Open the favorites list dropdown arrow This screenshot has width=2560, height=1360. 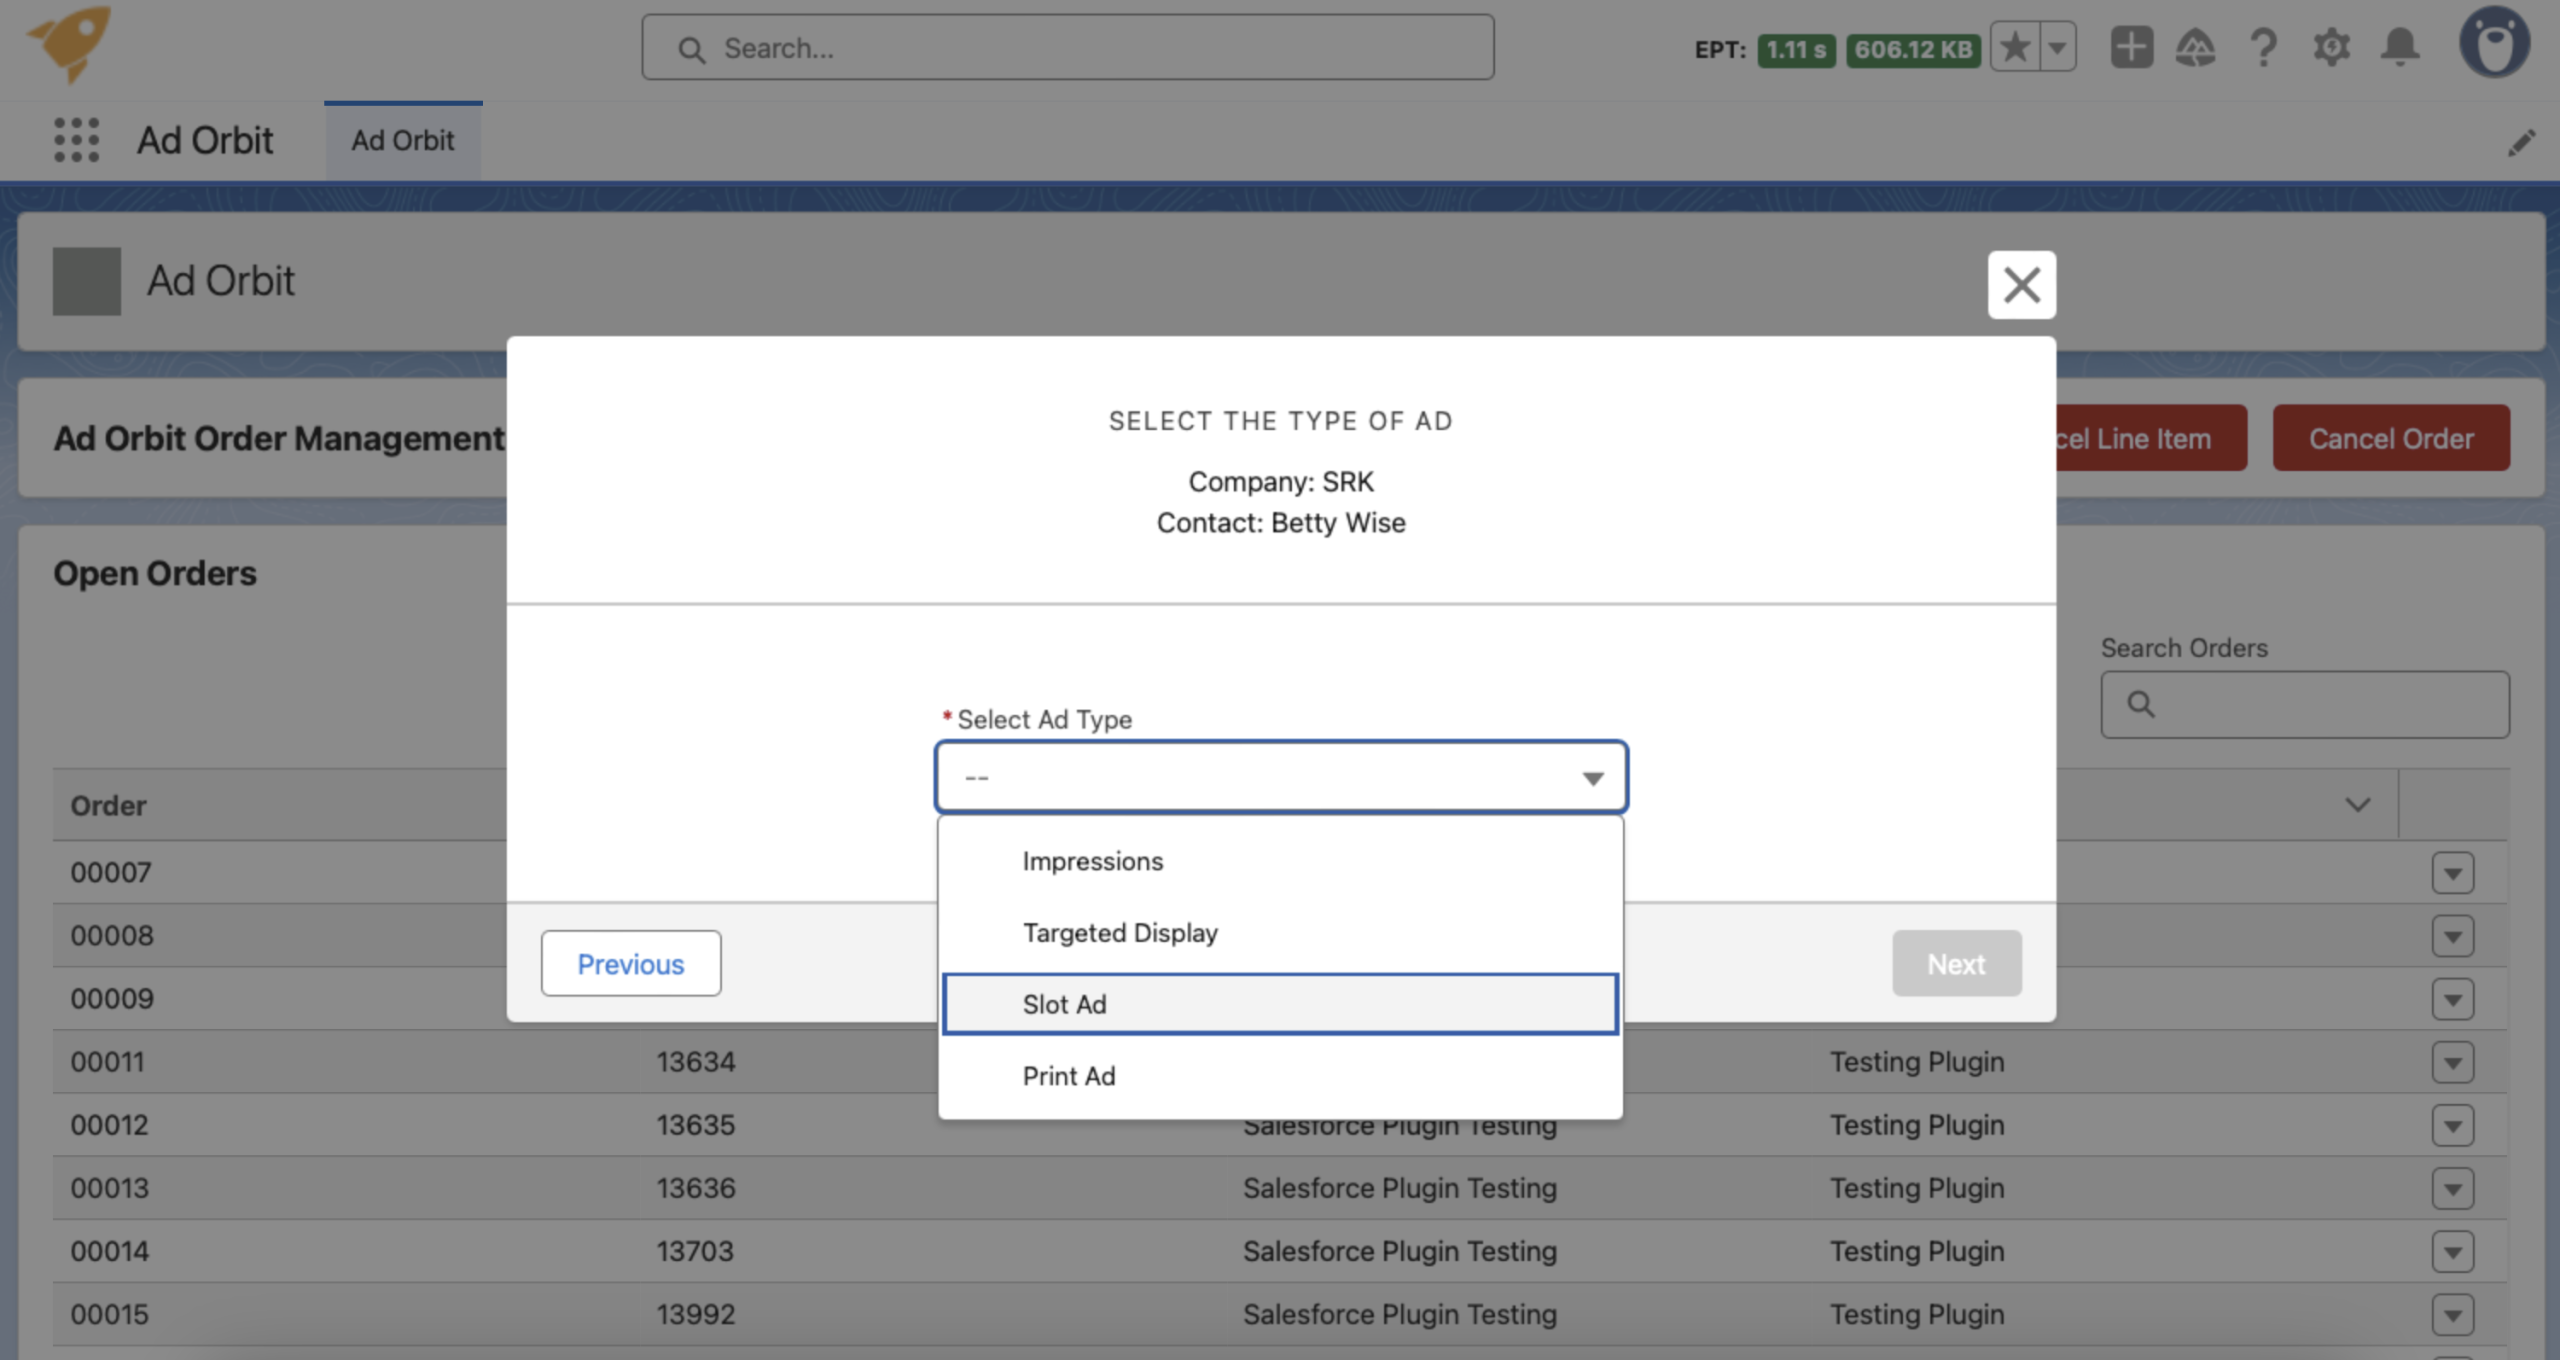2057,47
